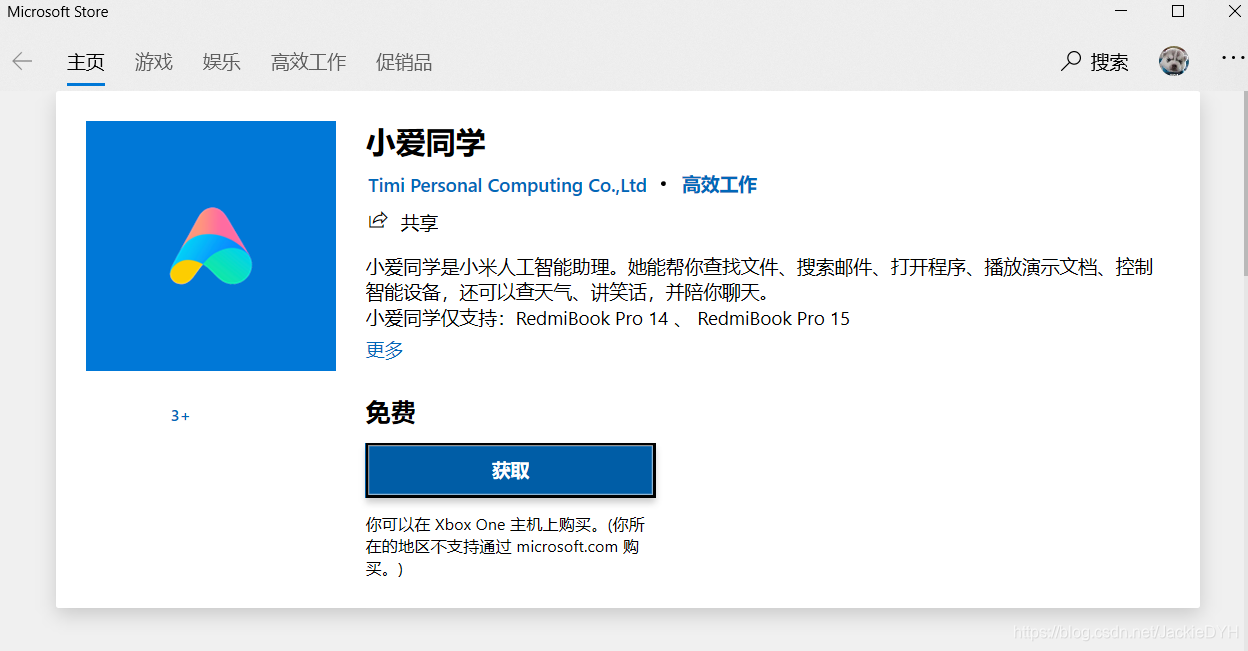Screen dimensions: 1248x651
Task: Open the 主页 tab
Action: (x=86, y=62)
